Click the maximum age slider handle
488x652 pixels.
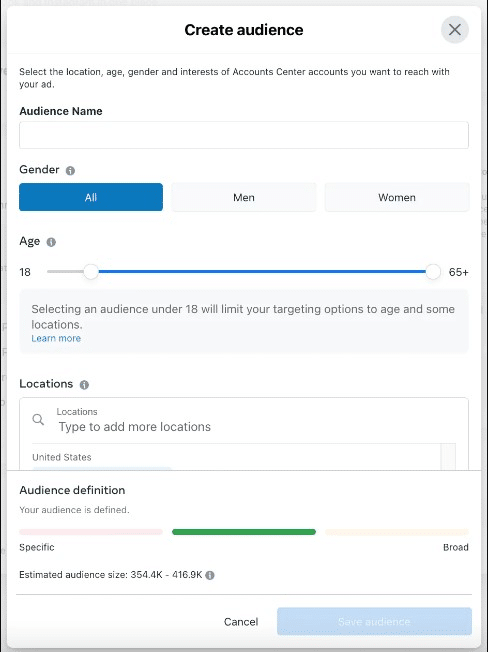point(433,272)
